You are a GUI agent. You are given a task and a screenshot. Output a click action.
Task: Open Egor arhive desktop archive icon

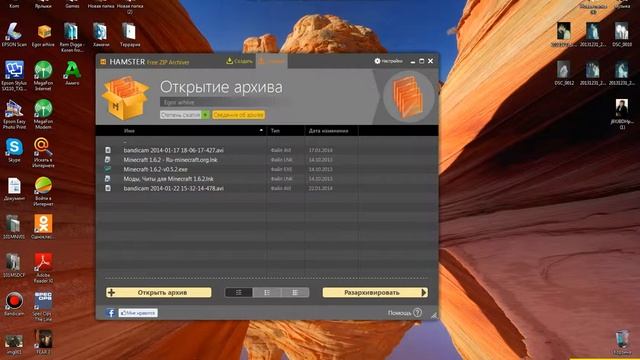coord(43,35)
